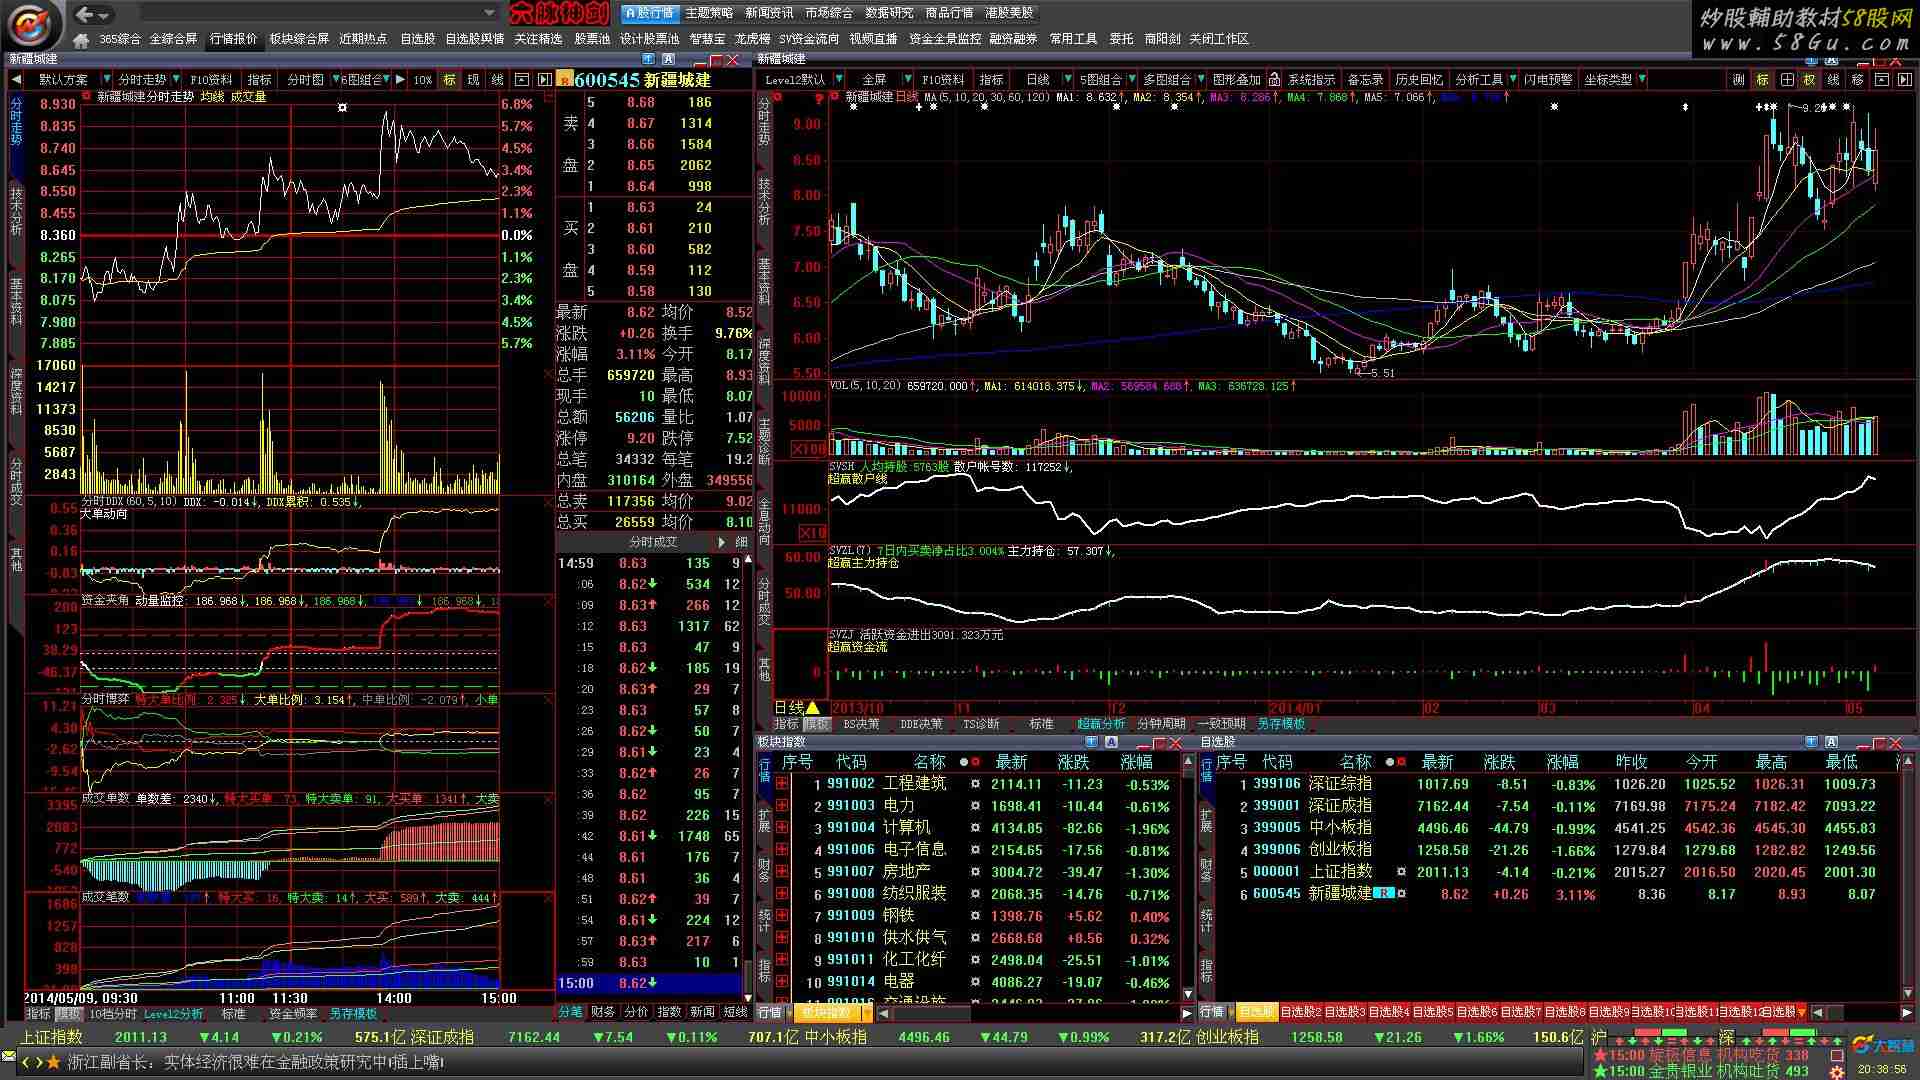Select the 创业板指 row in 自选股

tap(1558, 850)
